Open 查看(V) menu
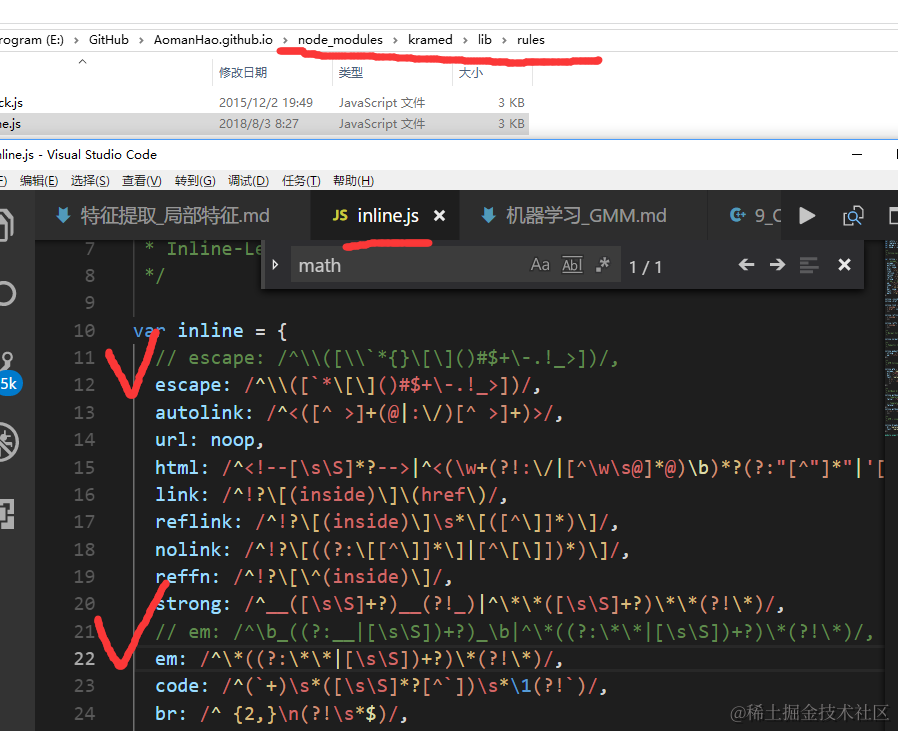This screenshot has width=898, height=731. pyautogui.click(x=141, y=181)
